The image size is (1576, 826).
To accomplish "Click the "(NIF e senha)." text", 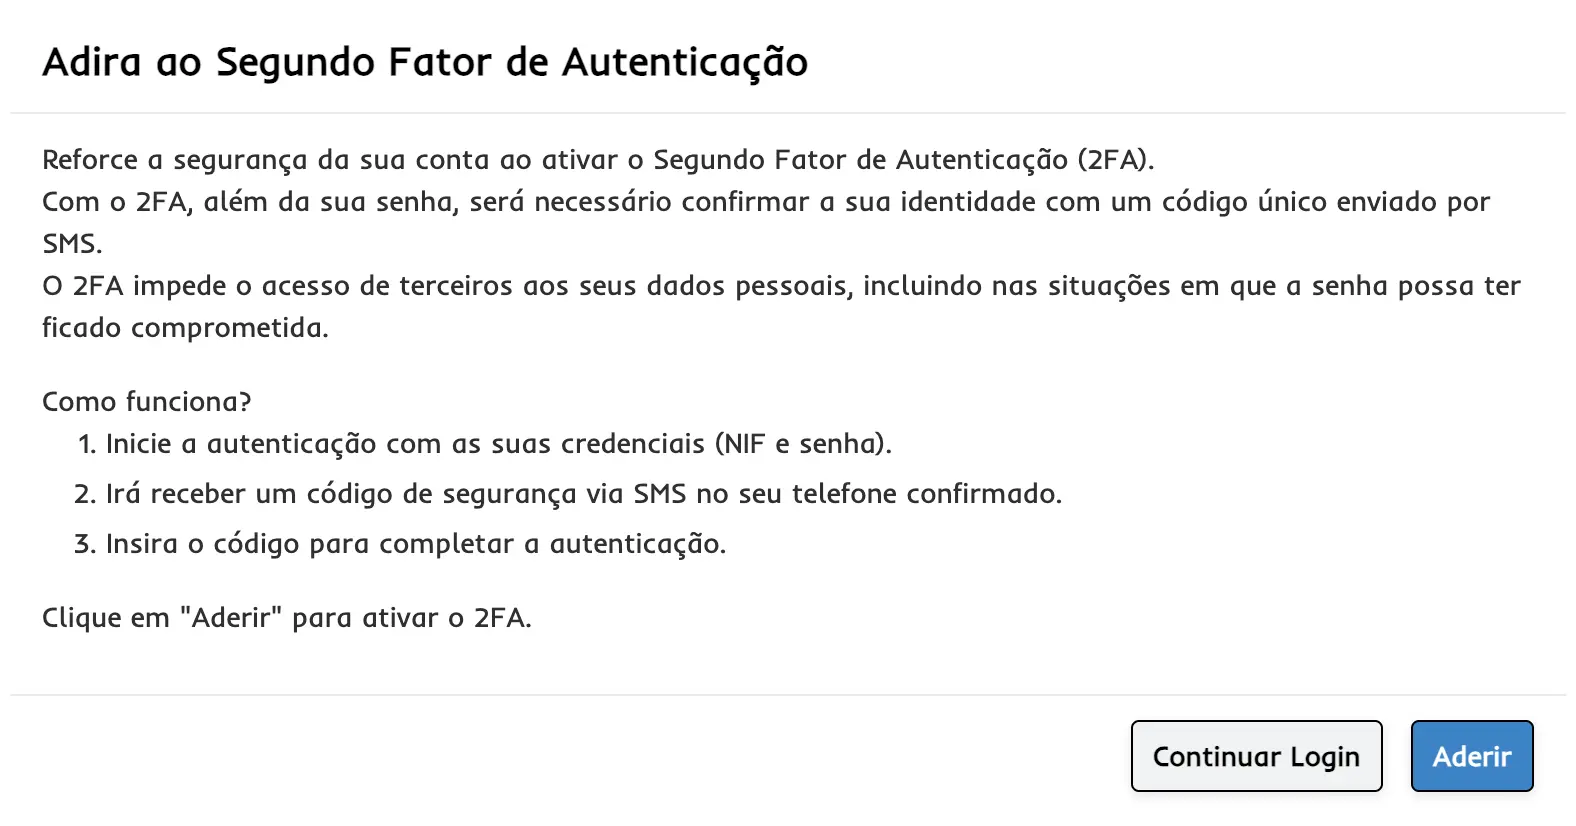I will (x=803, y=444).
